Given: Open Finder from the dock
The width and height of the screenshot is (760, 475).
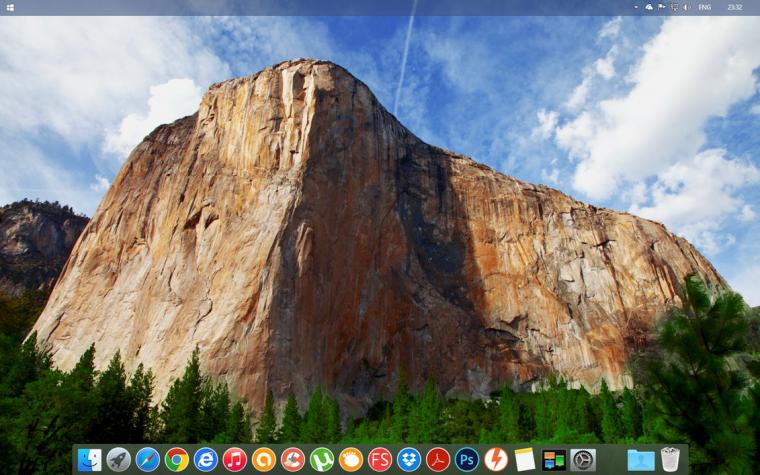Looking at the screenshot, I should point(90,459).
